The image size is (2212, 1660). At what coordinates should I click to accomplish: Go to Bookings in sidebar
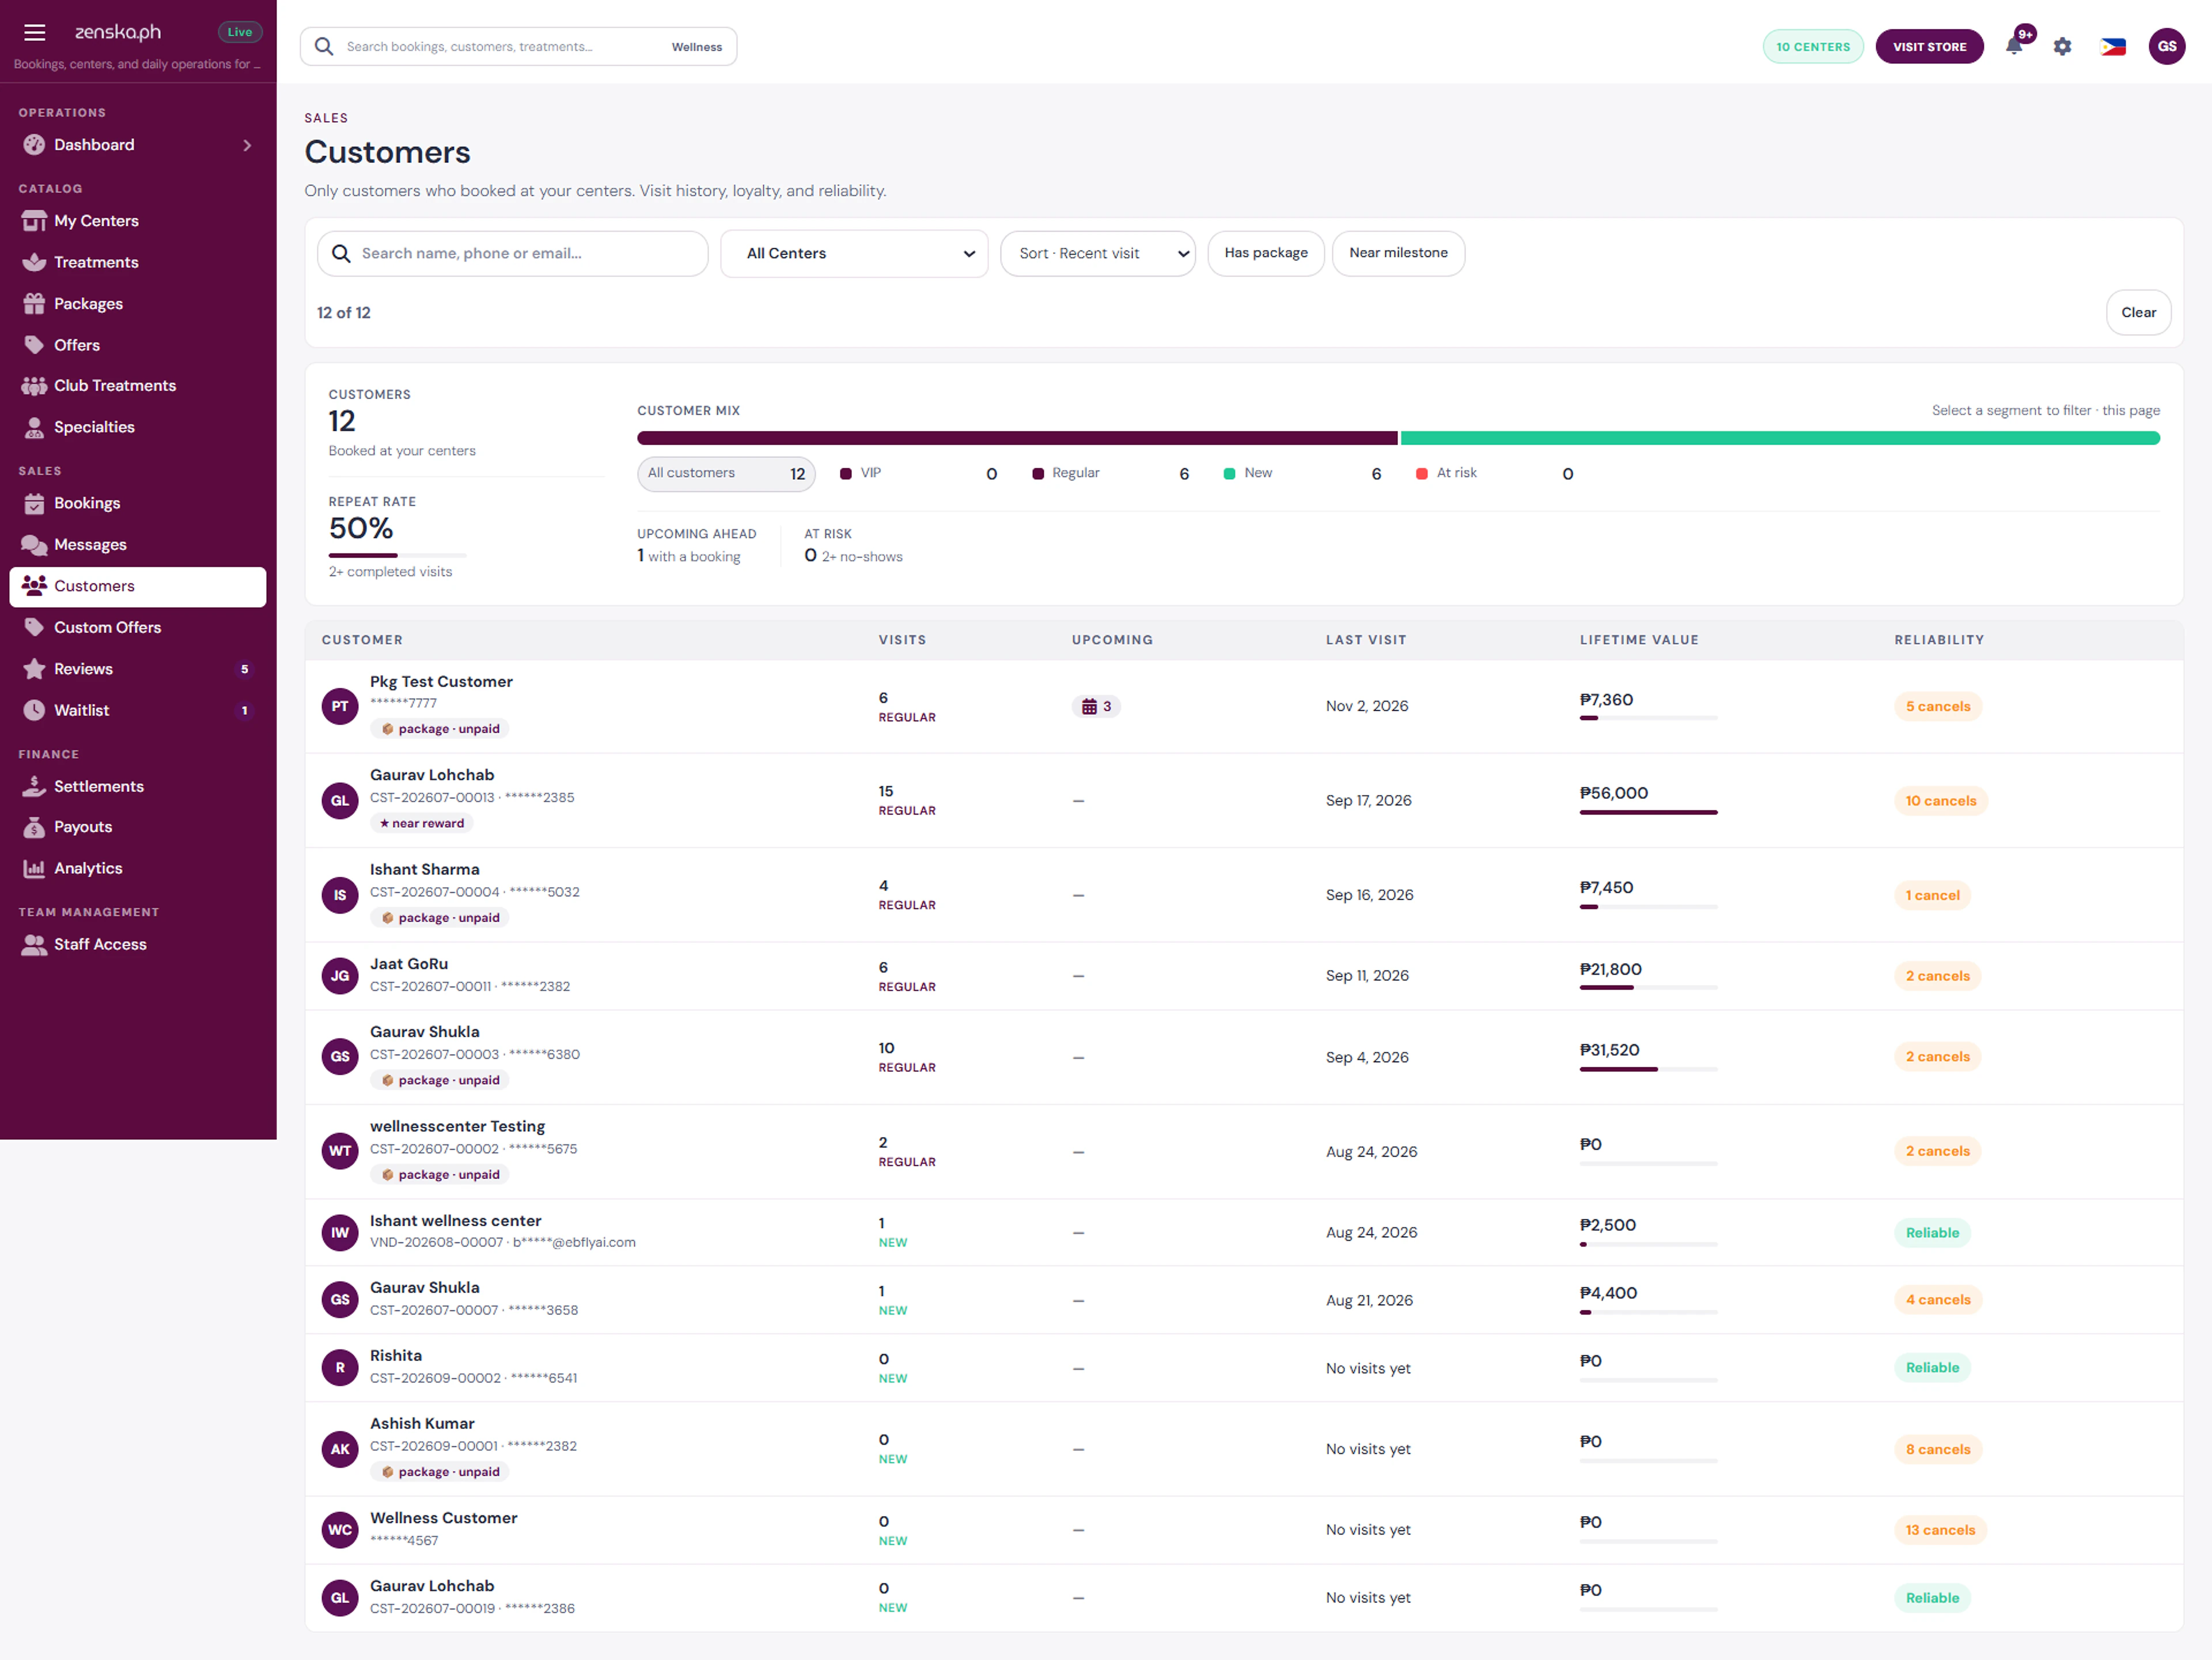pos(138,503)
